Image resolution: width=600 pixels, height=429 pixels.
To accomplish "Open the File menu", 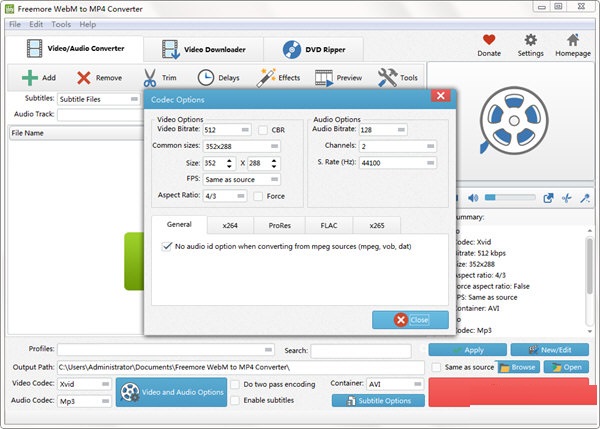I will (15, 24).
